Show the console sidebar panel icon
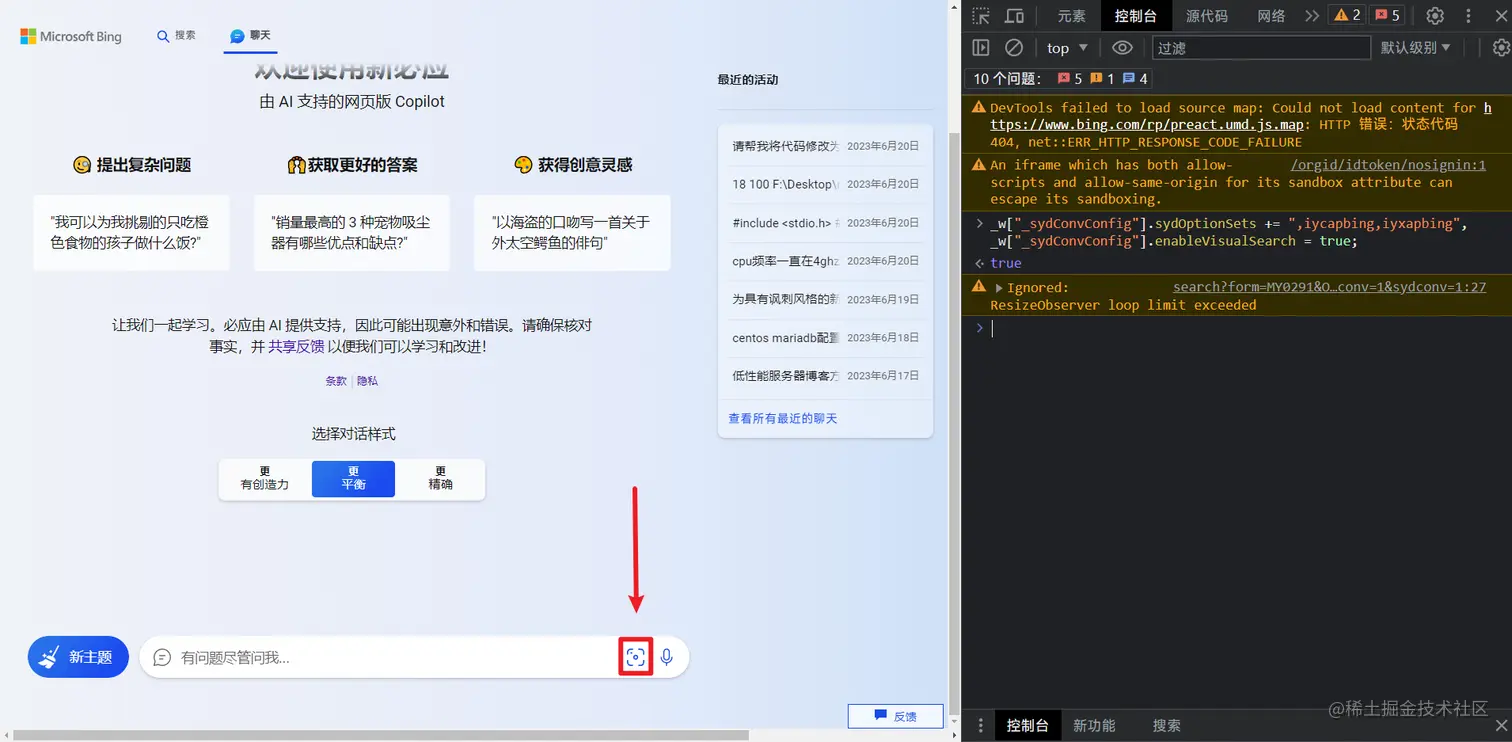The height and width of the screenshot is (742, 1512). (x=981, y=48)
